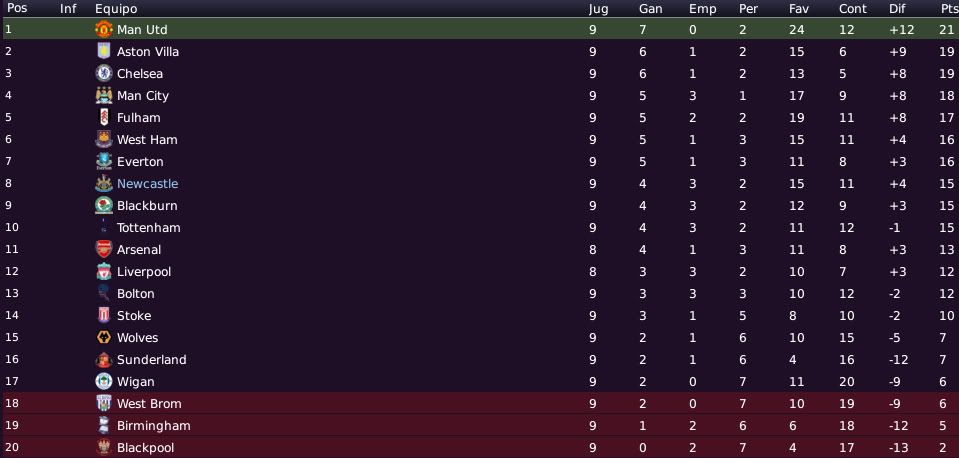Click the West Ham crest icon
Screen dimensions: 959x458
click(104, 139)
